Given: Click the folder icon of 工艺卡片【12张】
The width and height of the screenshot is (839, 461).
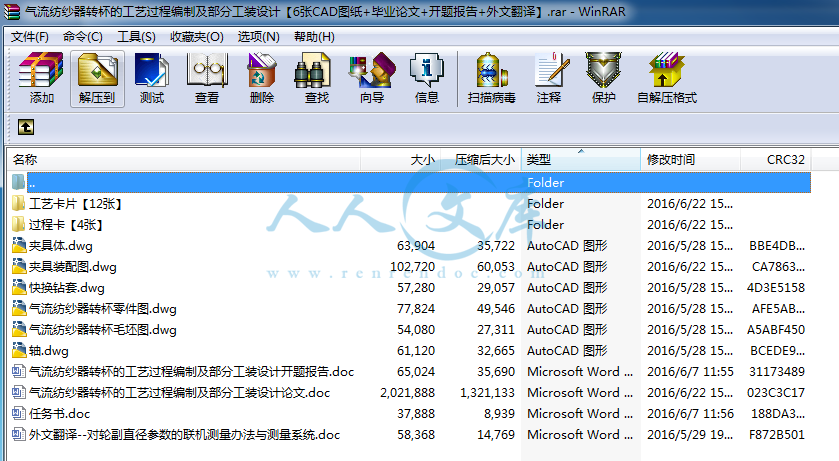Looking at the screenshot, I should coord(19,203).
